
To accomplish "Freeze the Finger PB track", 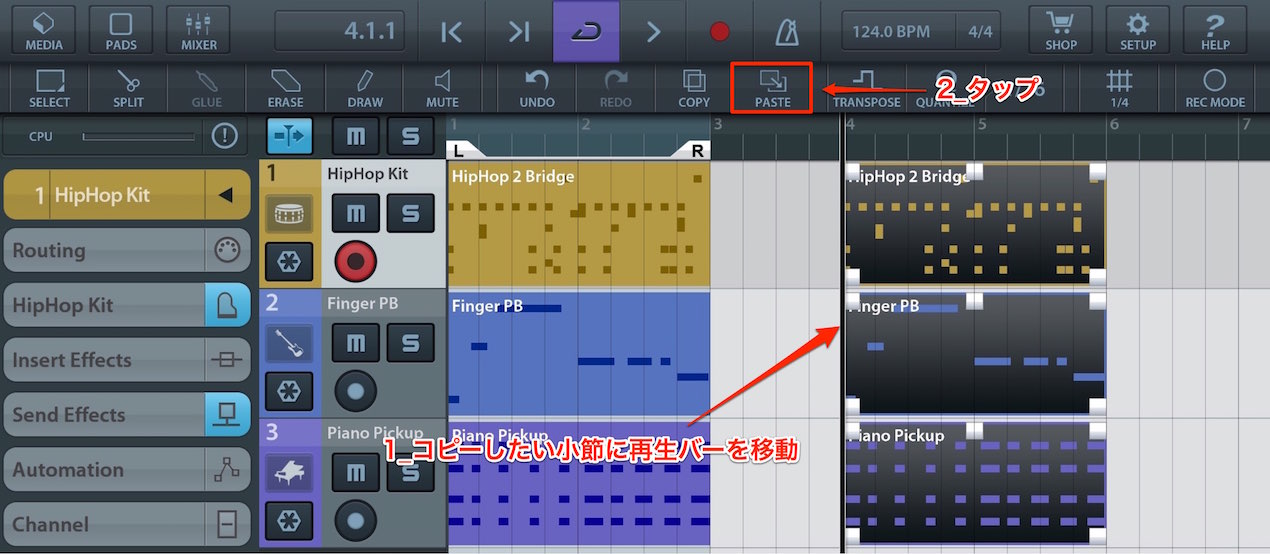I will click(x=289, y=391).
